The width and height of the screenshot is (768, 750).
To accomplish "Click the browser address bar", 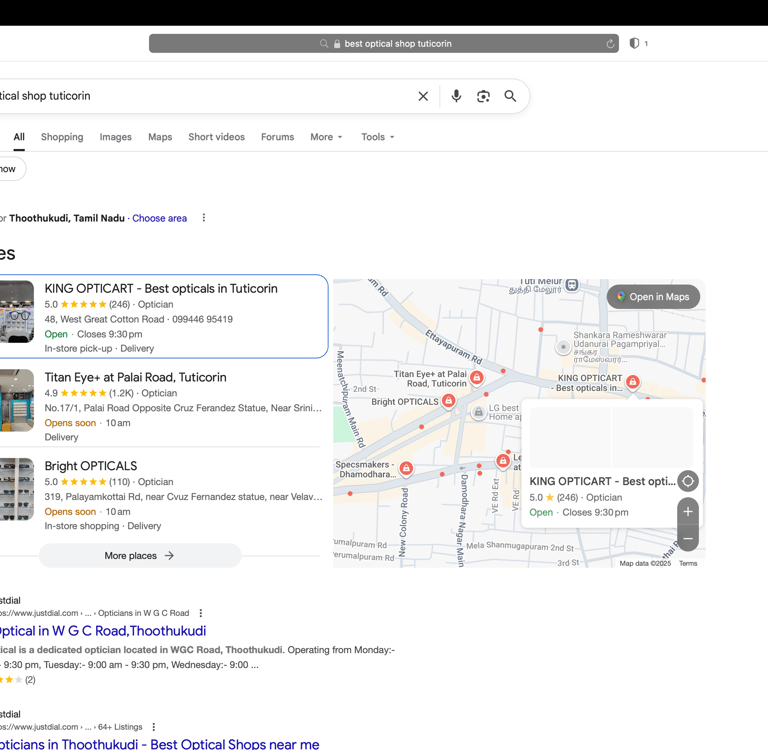I will [384, 44].
